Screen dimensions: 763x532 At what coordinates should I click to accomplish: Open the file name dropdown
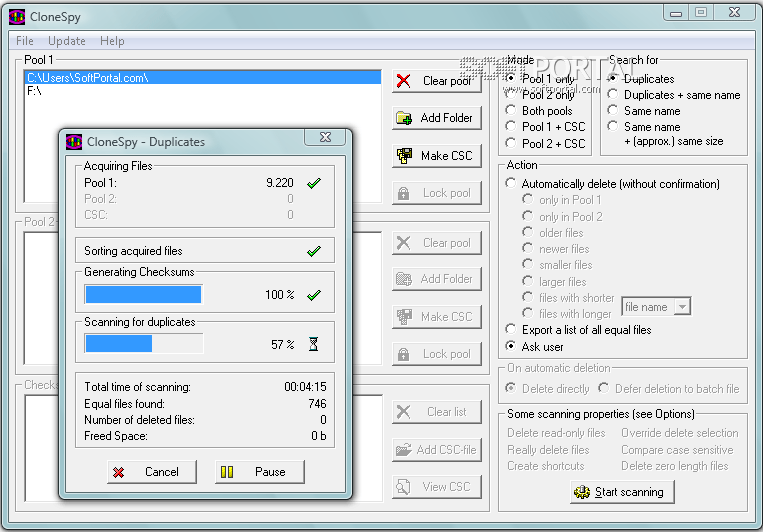(683, 307)
